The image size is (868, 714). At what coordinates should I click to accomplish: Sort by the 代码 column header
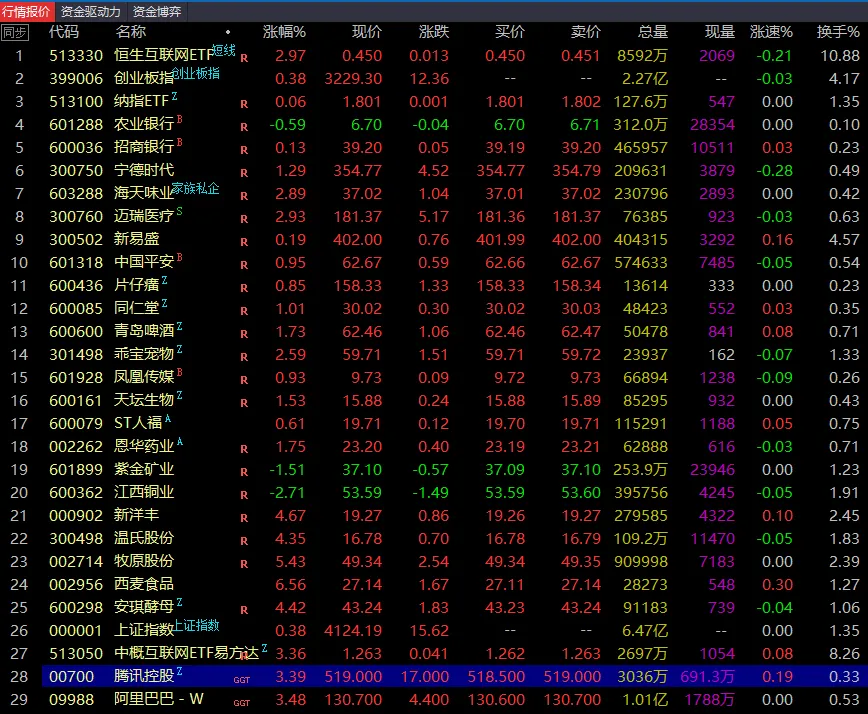(64, 32)
